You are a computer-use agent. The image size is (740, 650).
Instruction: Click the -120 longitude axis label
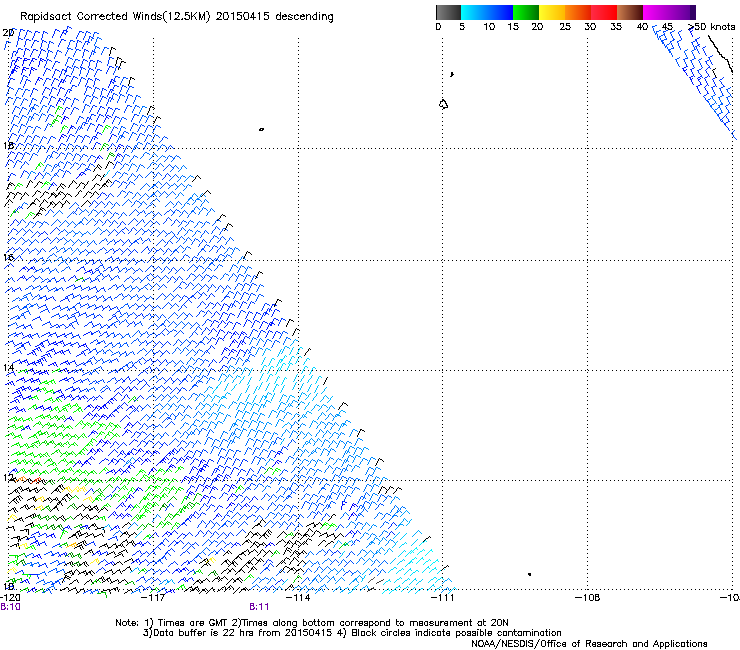(10, 597)
